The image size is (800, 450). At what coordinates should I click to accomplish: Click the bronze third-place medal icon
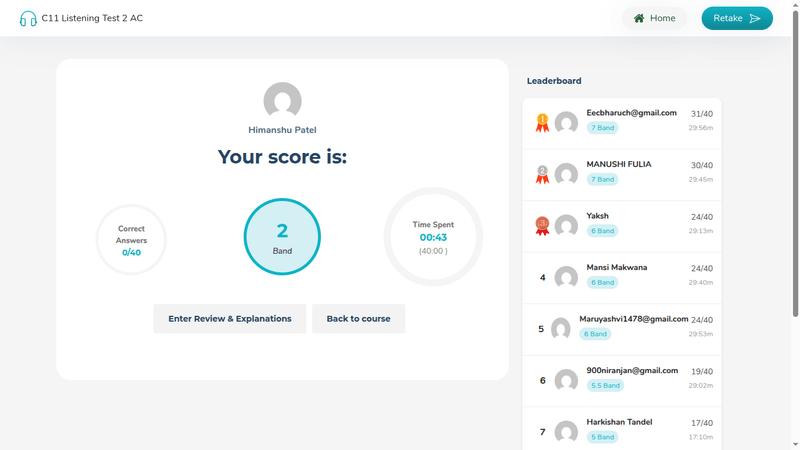[542, 226]
